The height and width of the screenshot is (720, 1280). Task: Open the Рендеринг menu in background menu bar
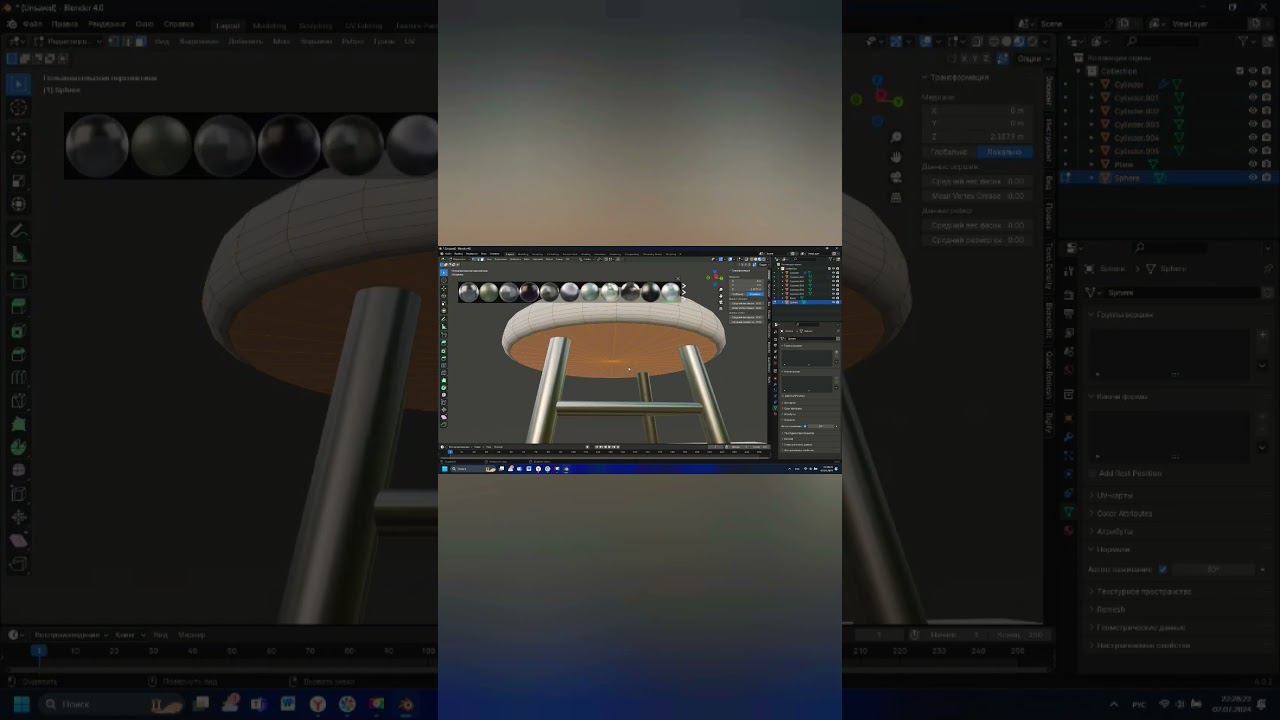click(107, 24)
